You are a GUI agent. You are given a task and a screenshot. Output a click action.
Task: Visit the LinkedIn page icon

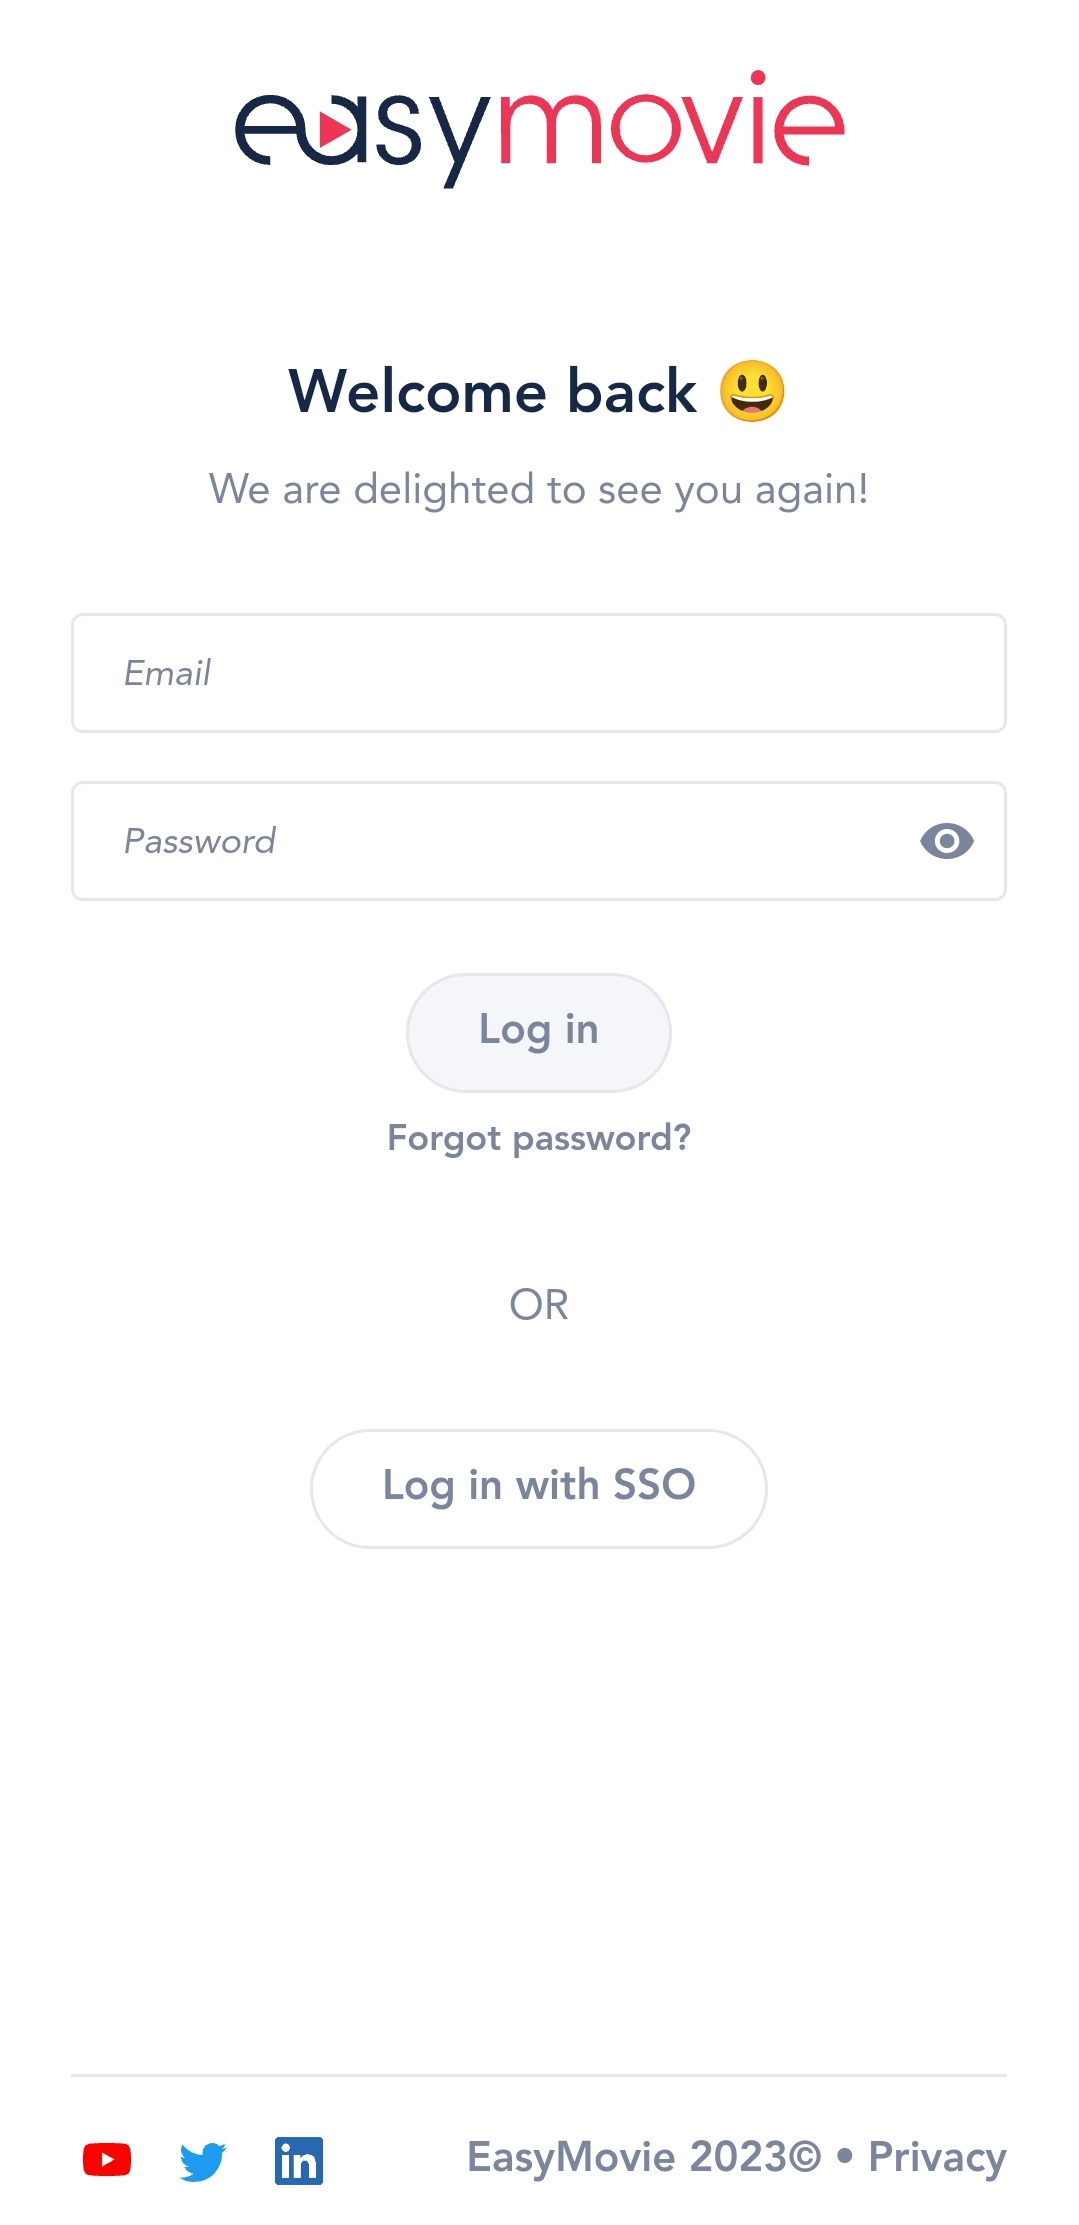tap(299, 2160)
